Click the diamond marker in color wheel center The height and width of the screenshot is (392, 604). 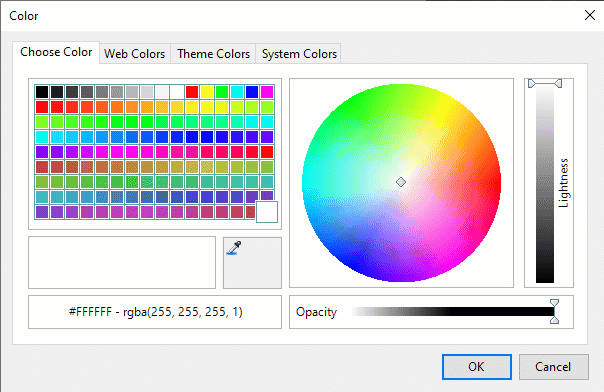(401, 182)
